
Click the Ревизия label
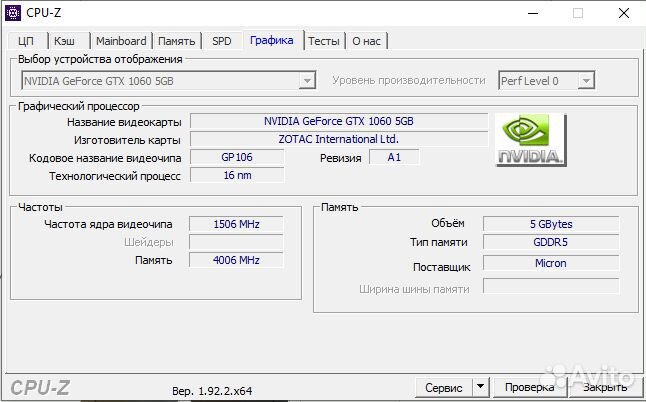pyautogui.click(x=341, y=158)
